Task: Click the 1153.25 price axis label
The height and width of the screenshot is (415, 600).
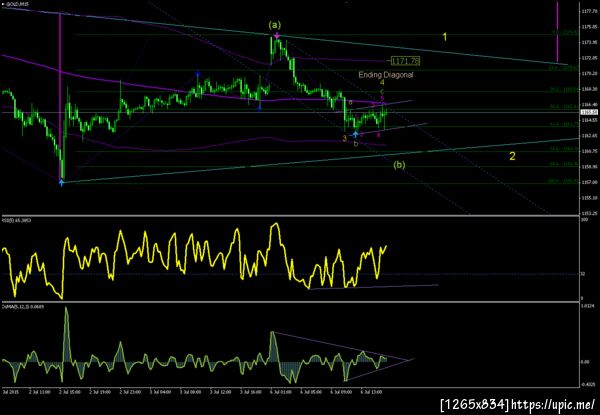Action: [588, 213]
